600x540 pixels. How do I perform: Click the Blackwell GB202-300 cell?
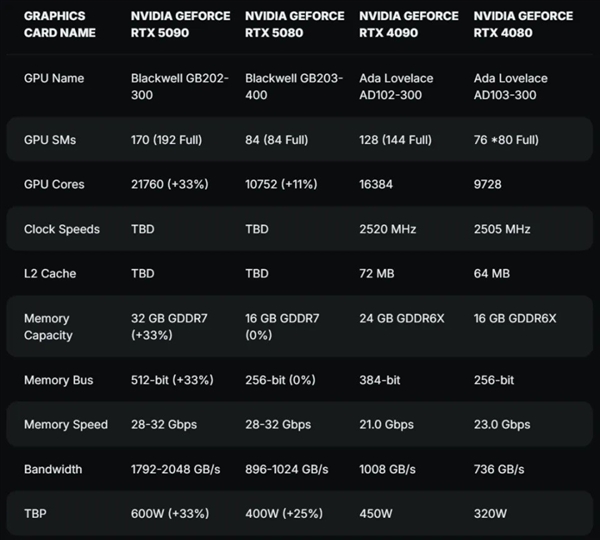coord(177,87)
